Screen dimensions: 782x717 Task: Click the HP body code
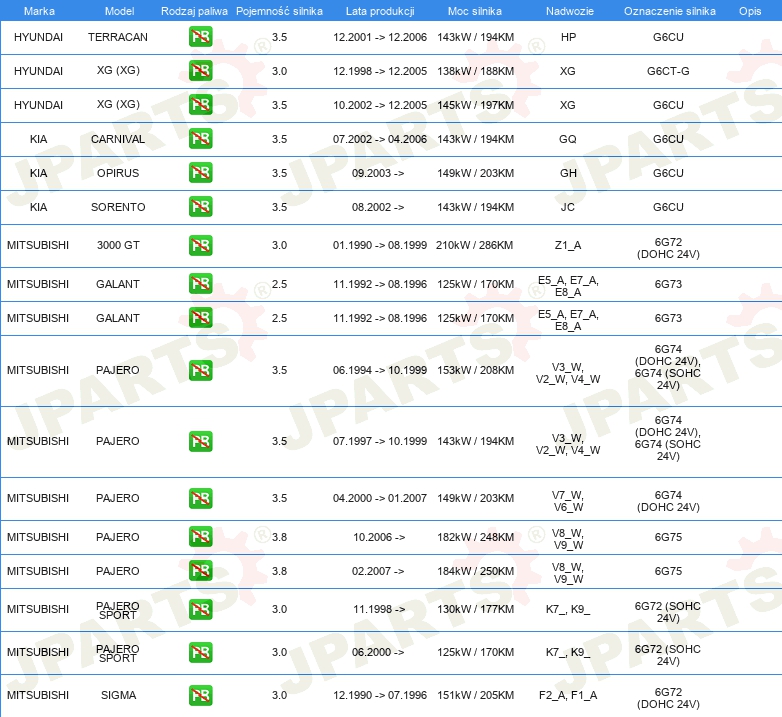point(568,37)
